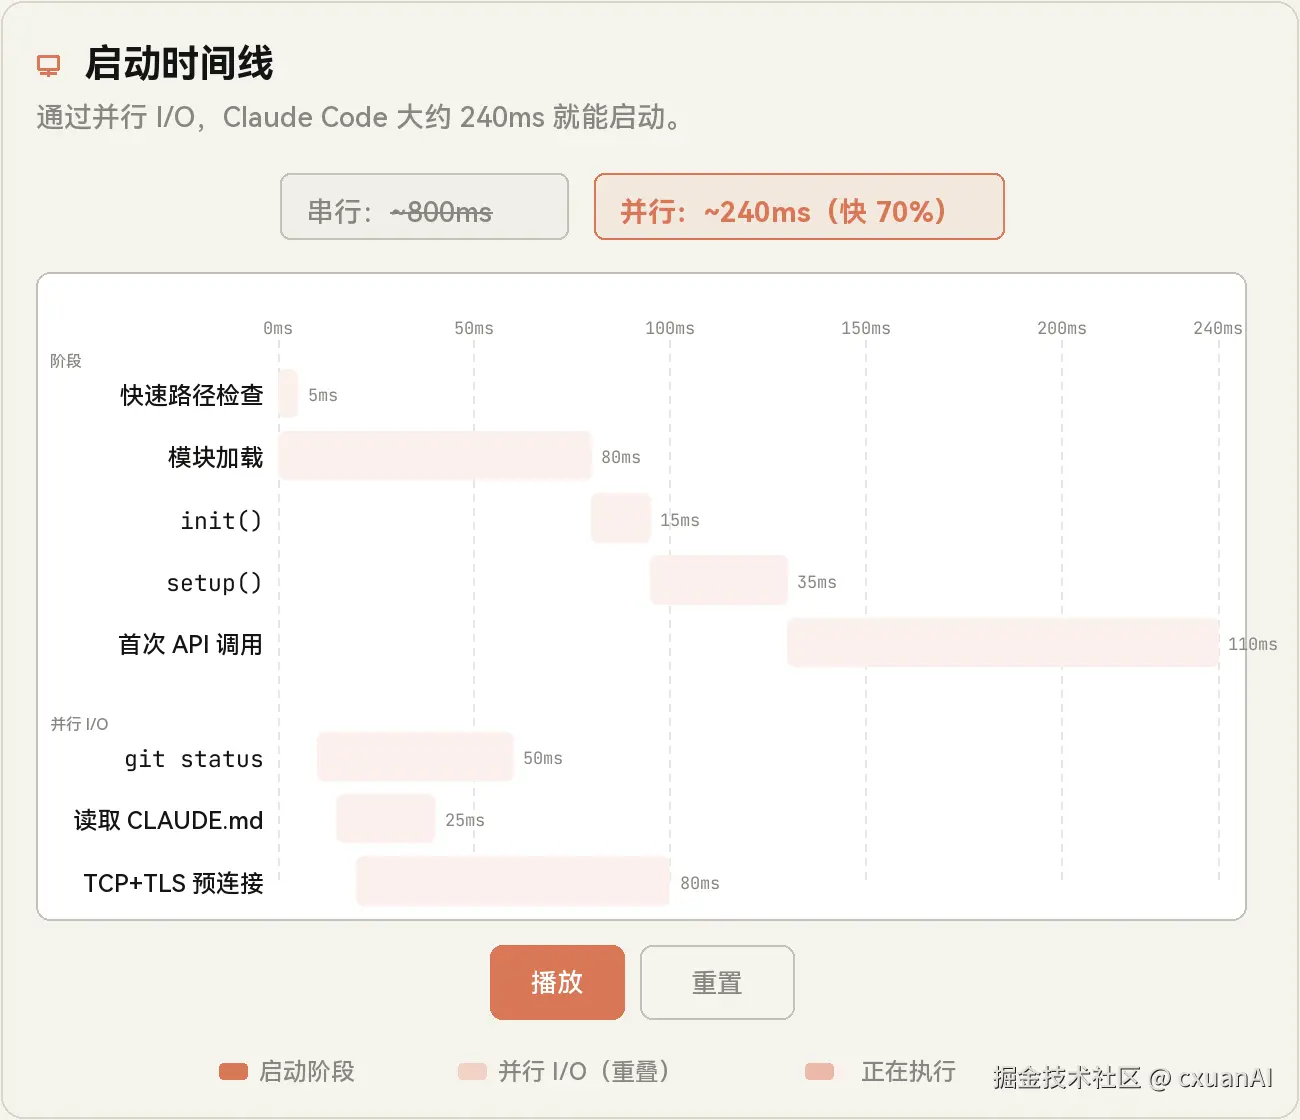Viewport: 1300px width, 1120px height.
Task: Click the 0ms axis tick label
Action: point(278,328)
